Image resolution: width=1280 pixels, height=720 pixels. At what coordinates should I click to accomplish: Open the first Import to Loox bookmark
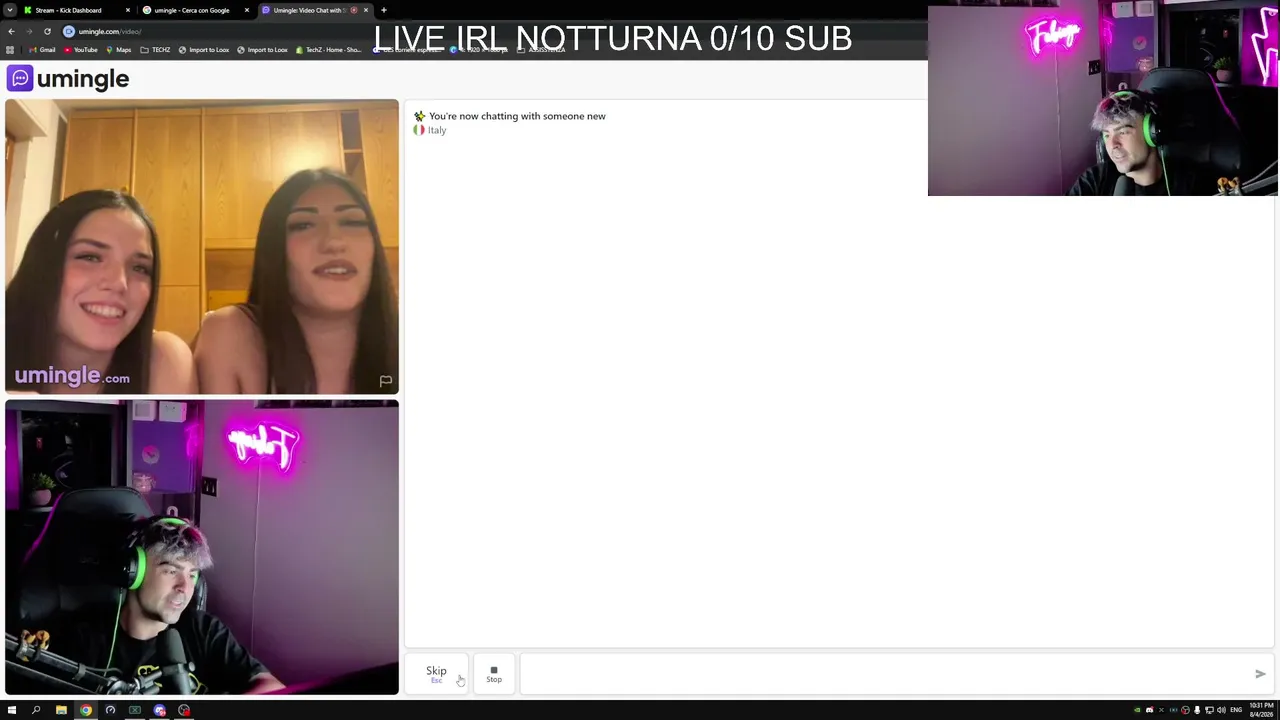pyautogui.click(x=203, y=50)
